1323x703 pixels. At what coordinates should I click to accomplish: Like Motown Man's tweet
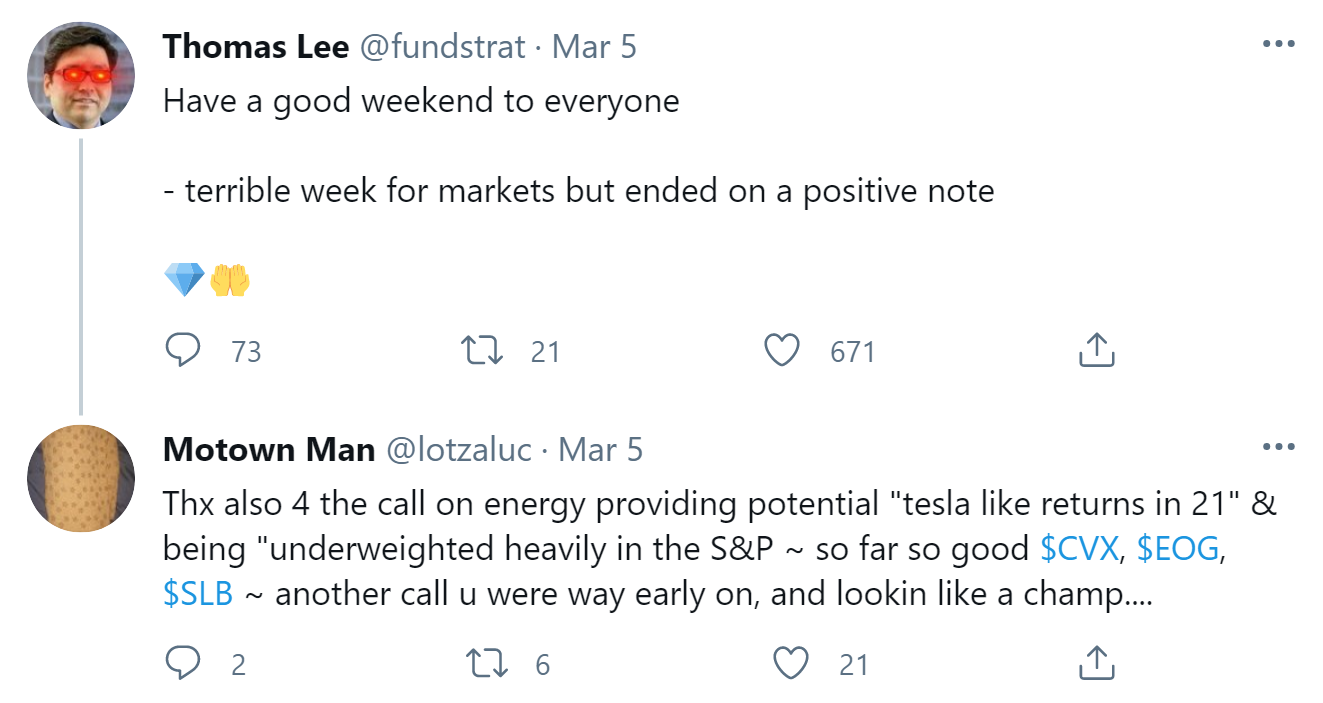click(791, 664)
